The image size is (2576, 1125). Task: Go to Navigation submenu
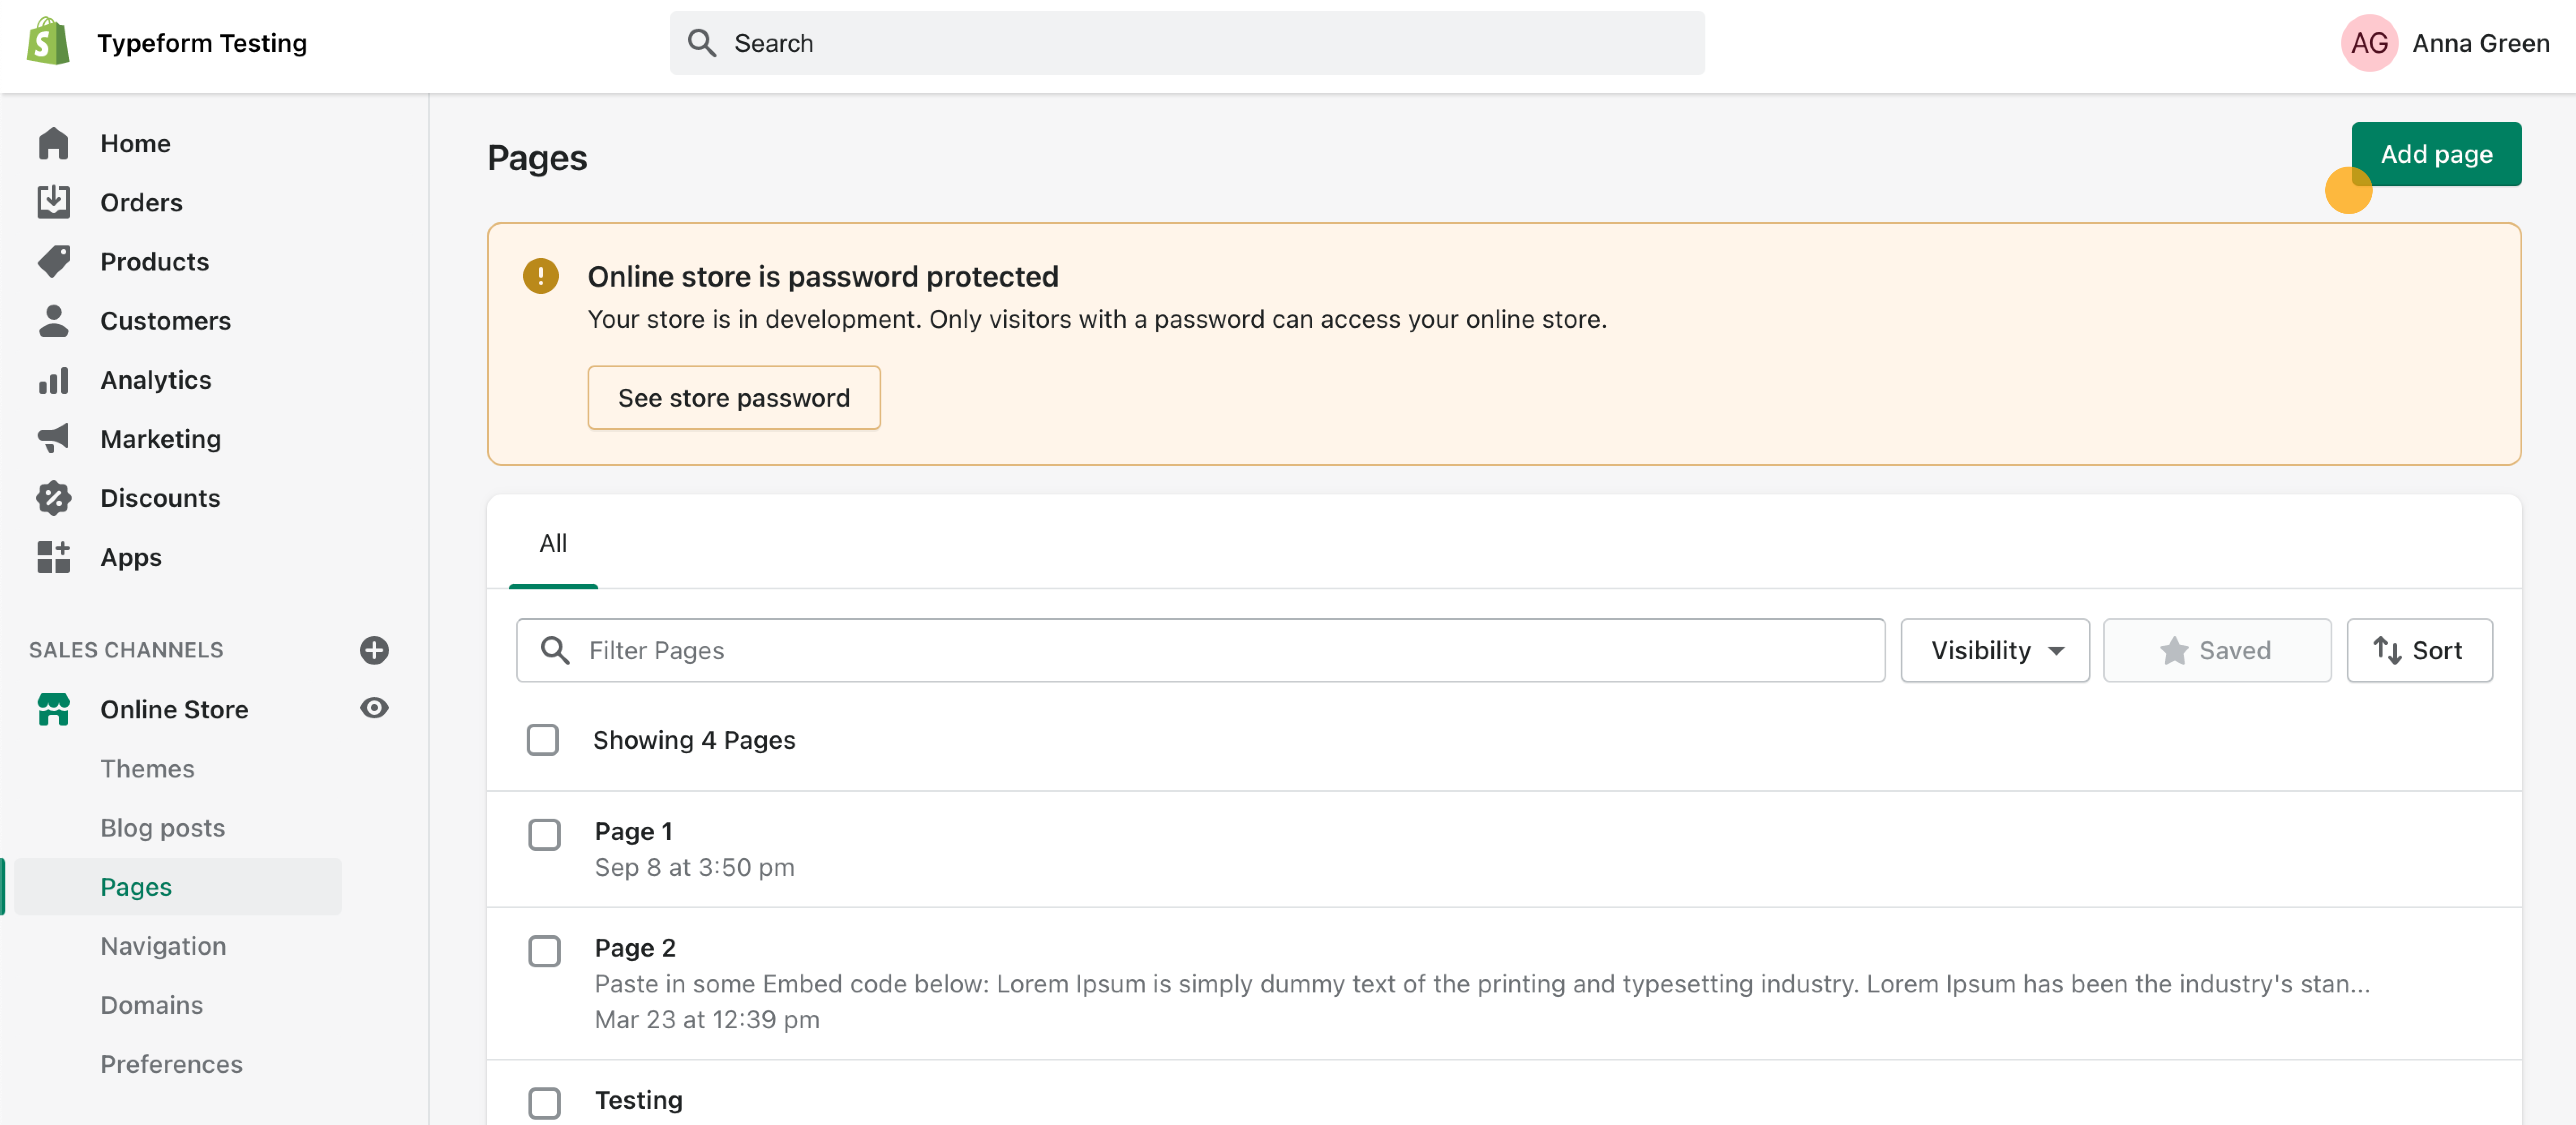pyautogui.click(x=163, y=945)
